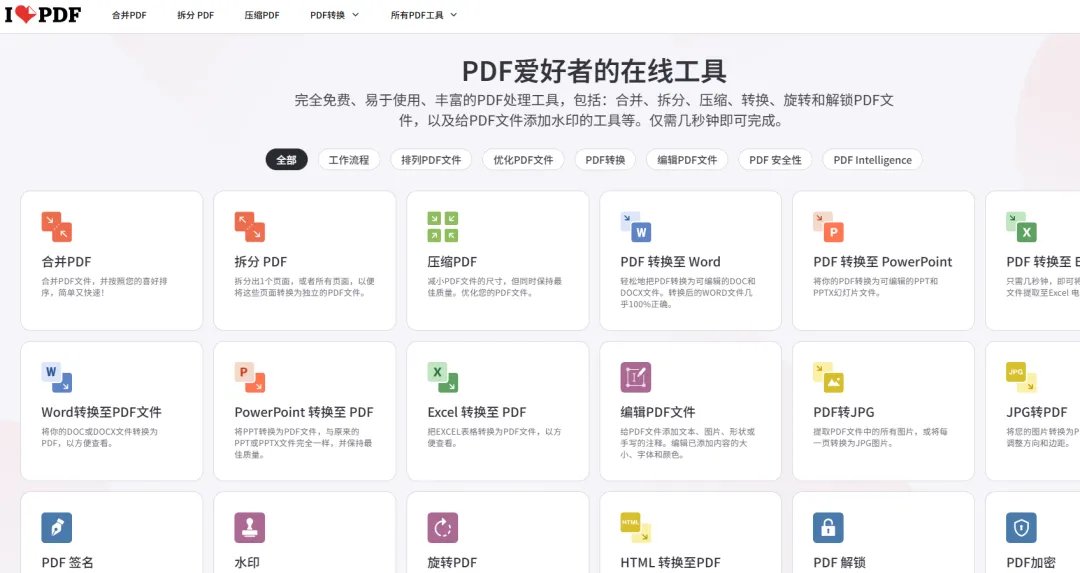
Task: Select the PDF Intelligence filter tab
Action: pos(873,160)
